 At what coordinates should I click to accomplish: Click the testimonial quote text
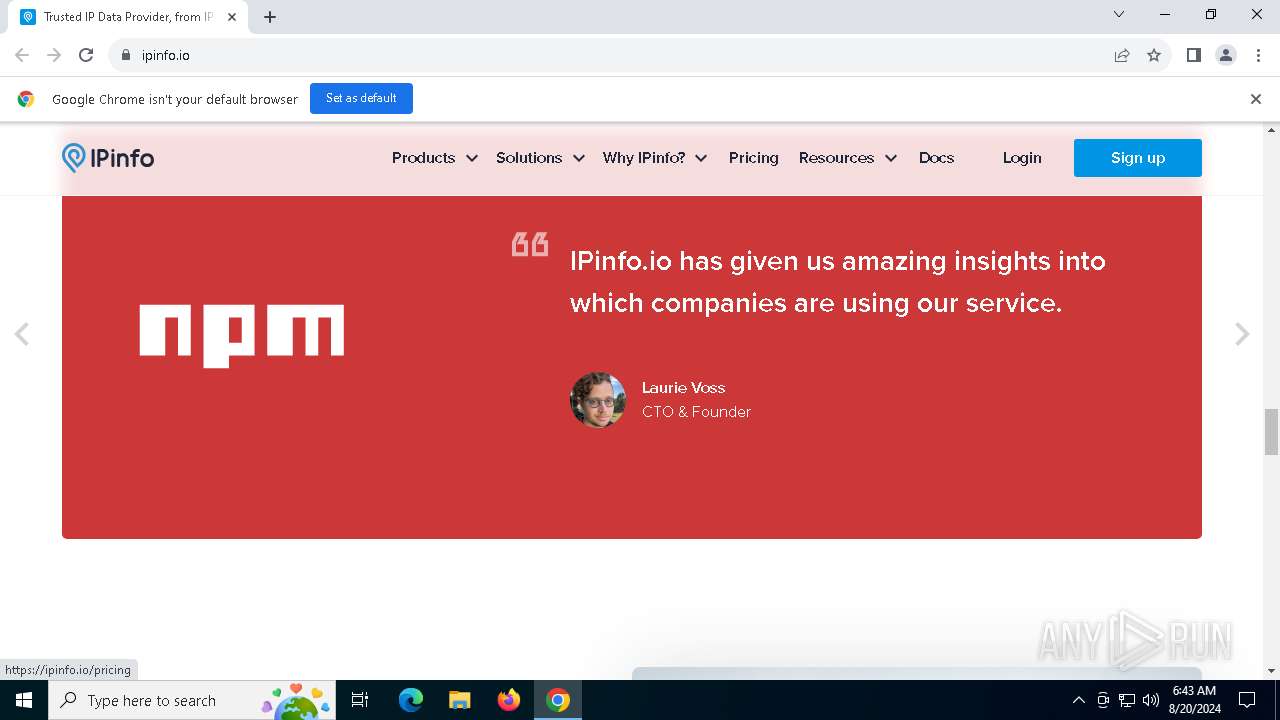tap(838, 282)
